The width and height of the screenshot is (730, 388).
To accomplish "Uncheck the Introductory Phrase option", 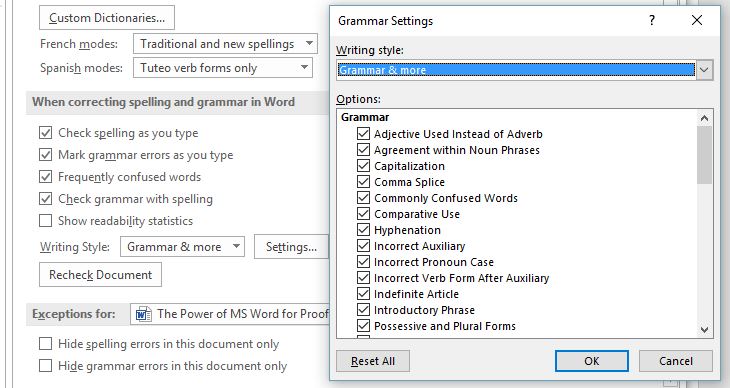I will click(x=363, y=310).
